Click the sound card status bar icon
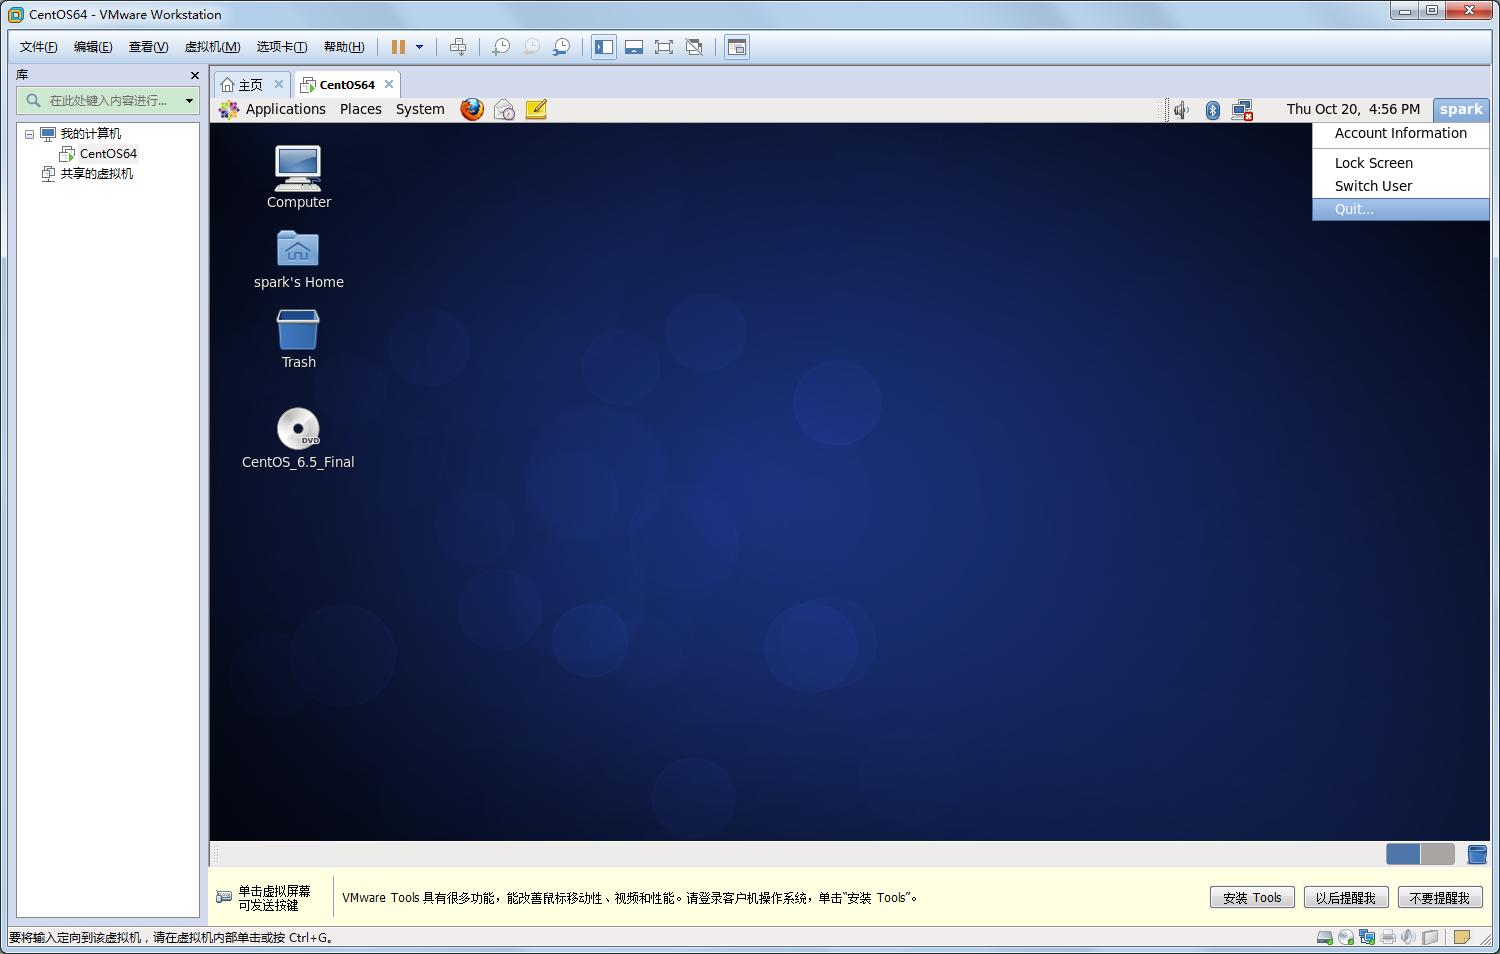The image size is (1500, 954). point(1409,938)
